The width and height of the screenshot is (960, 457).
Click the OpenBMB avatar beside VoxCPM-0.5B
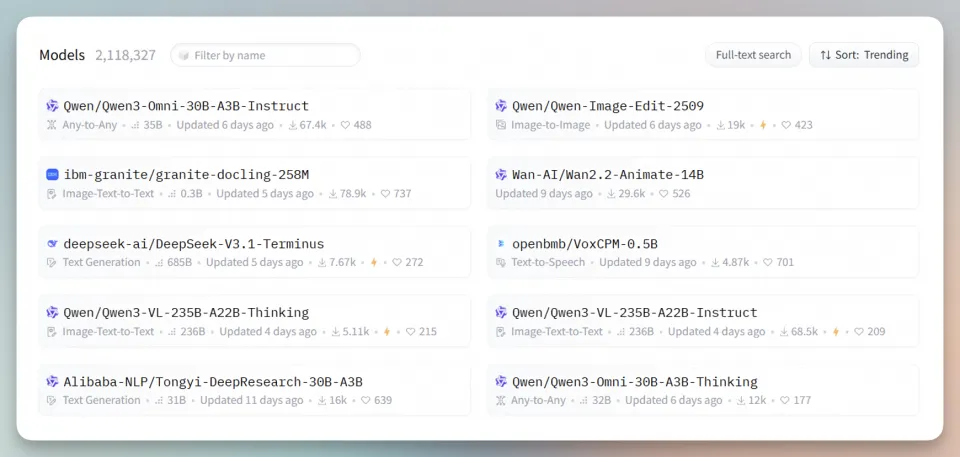click(x=501, y=244)
